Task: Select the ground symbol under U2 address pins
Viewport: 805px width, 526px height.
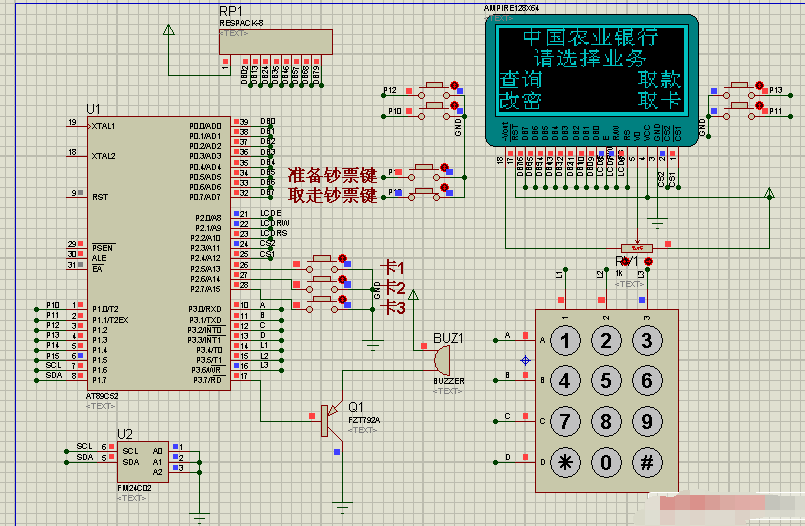Action: coord(199,516)
